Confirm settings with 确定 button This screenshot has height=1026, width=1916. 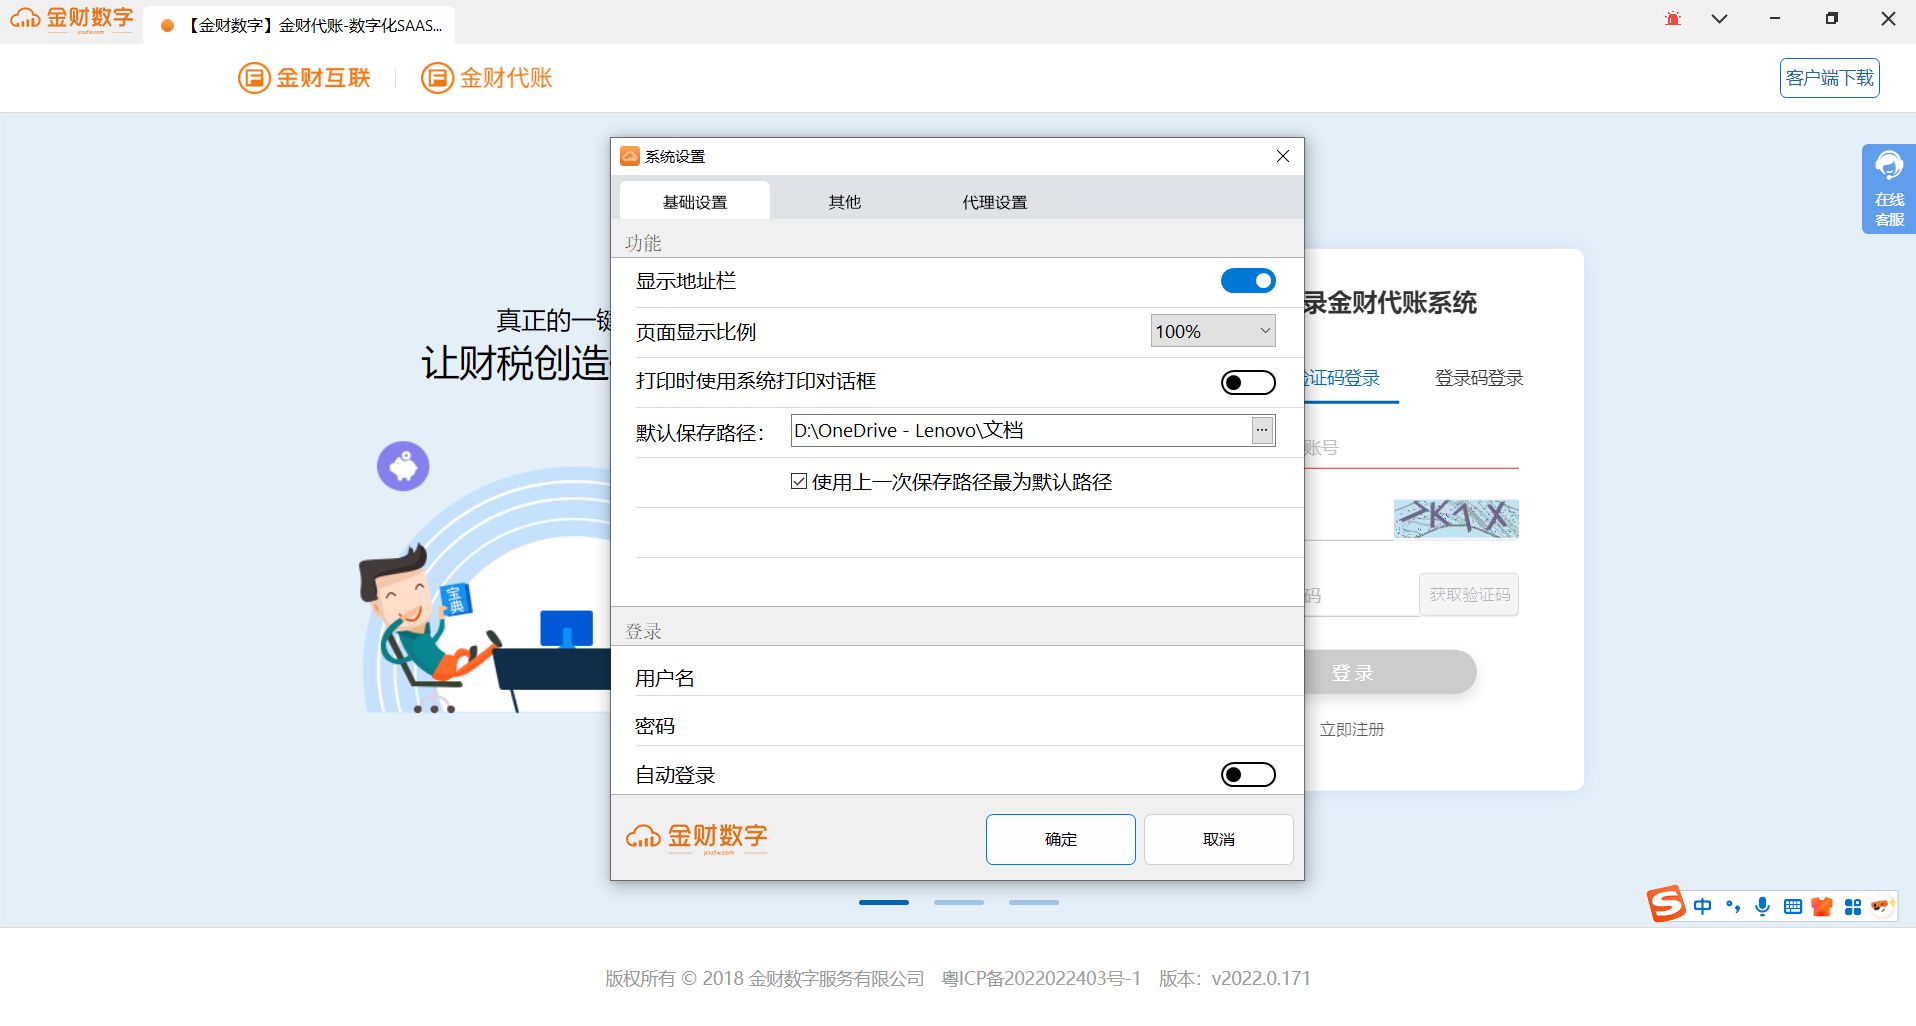pos(1060,839)
